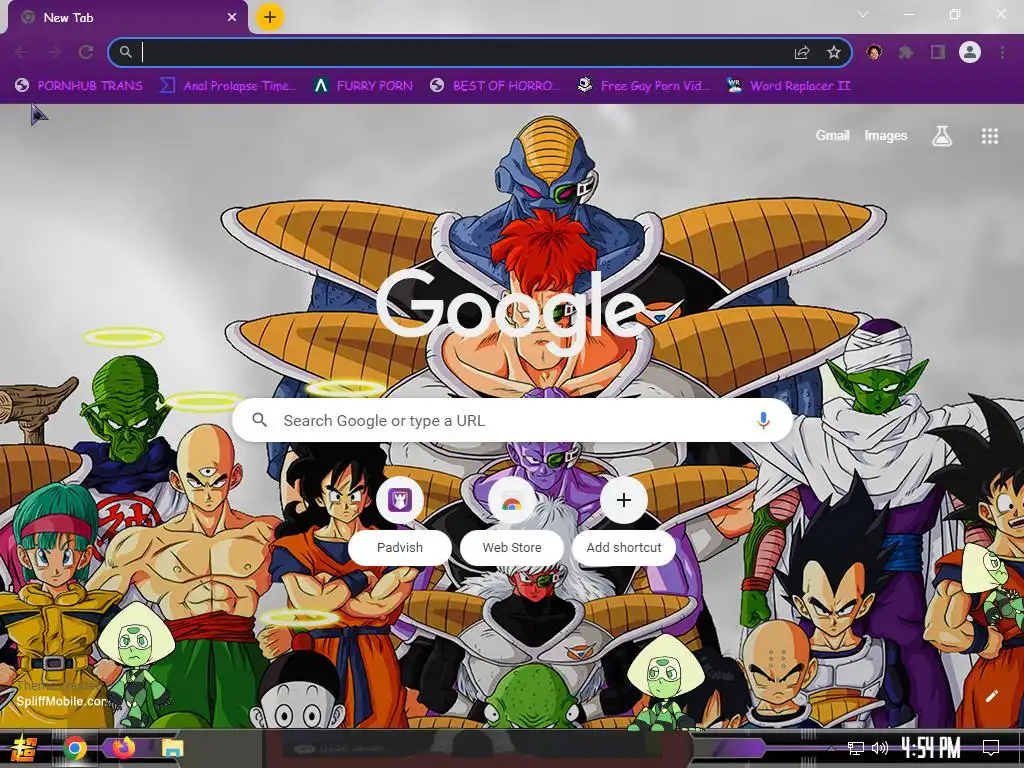Open the Web Store shortcut tile
Image resolution: width=1024 pixels, height=768 pixels.
point(512,520)
